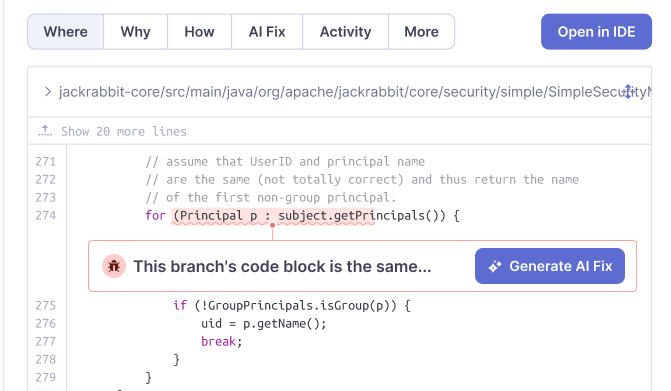Switch to the Where tab
Screen dimensions: 671x391
tap(65, 32)
